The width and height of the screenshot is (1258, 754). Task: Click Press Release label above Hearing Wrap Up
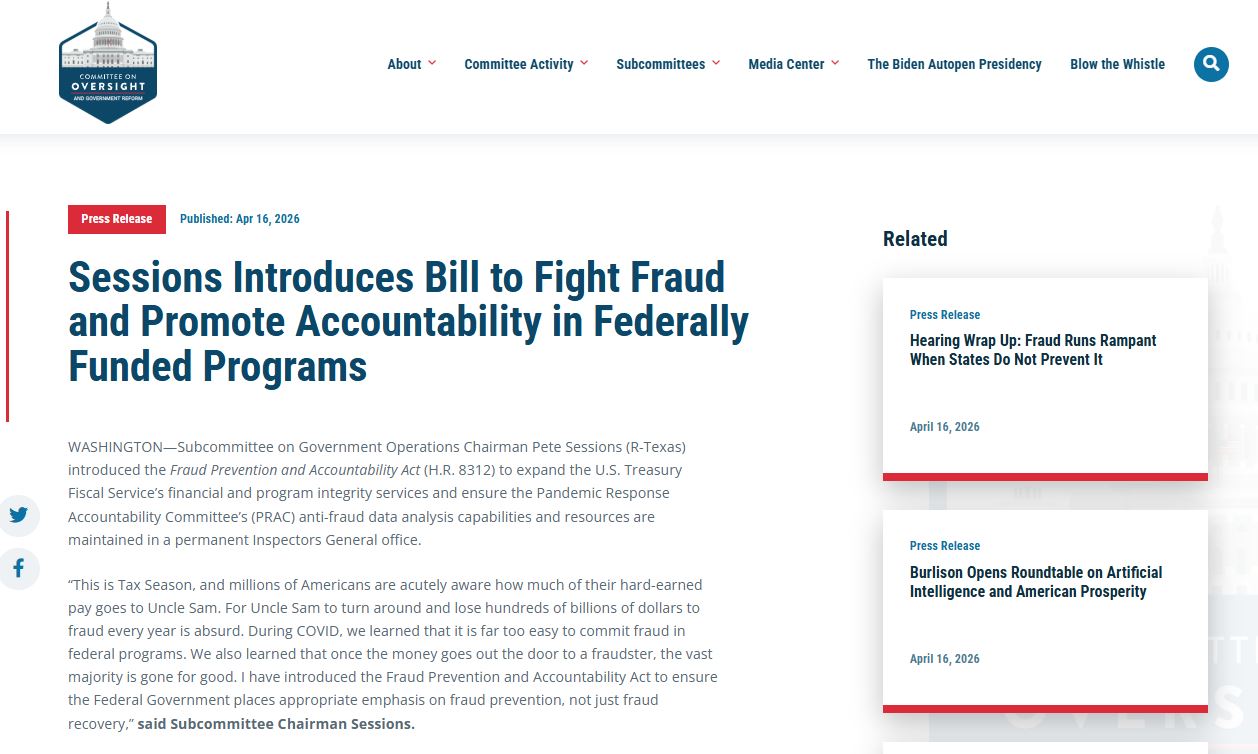point(944,315)
